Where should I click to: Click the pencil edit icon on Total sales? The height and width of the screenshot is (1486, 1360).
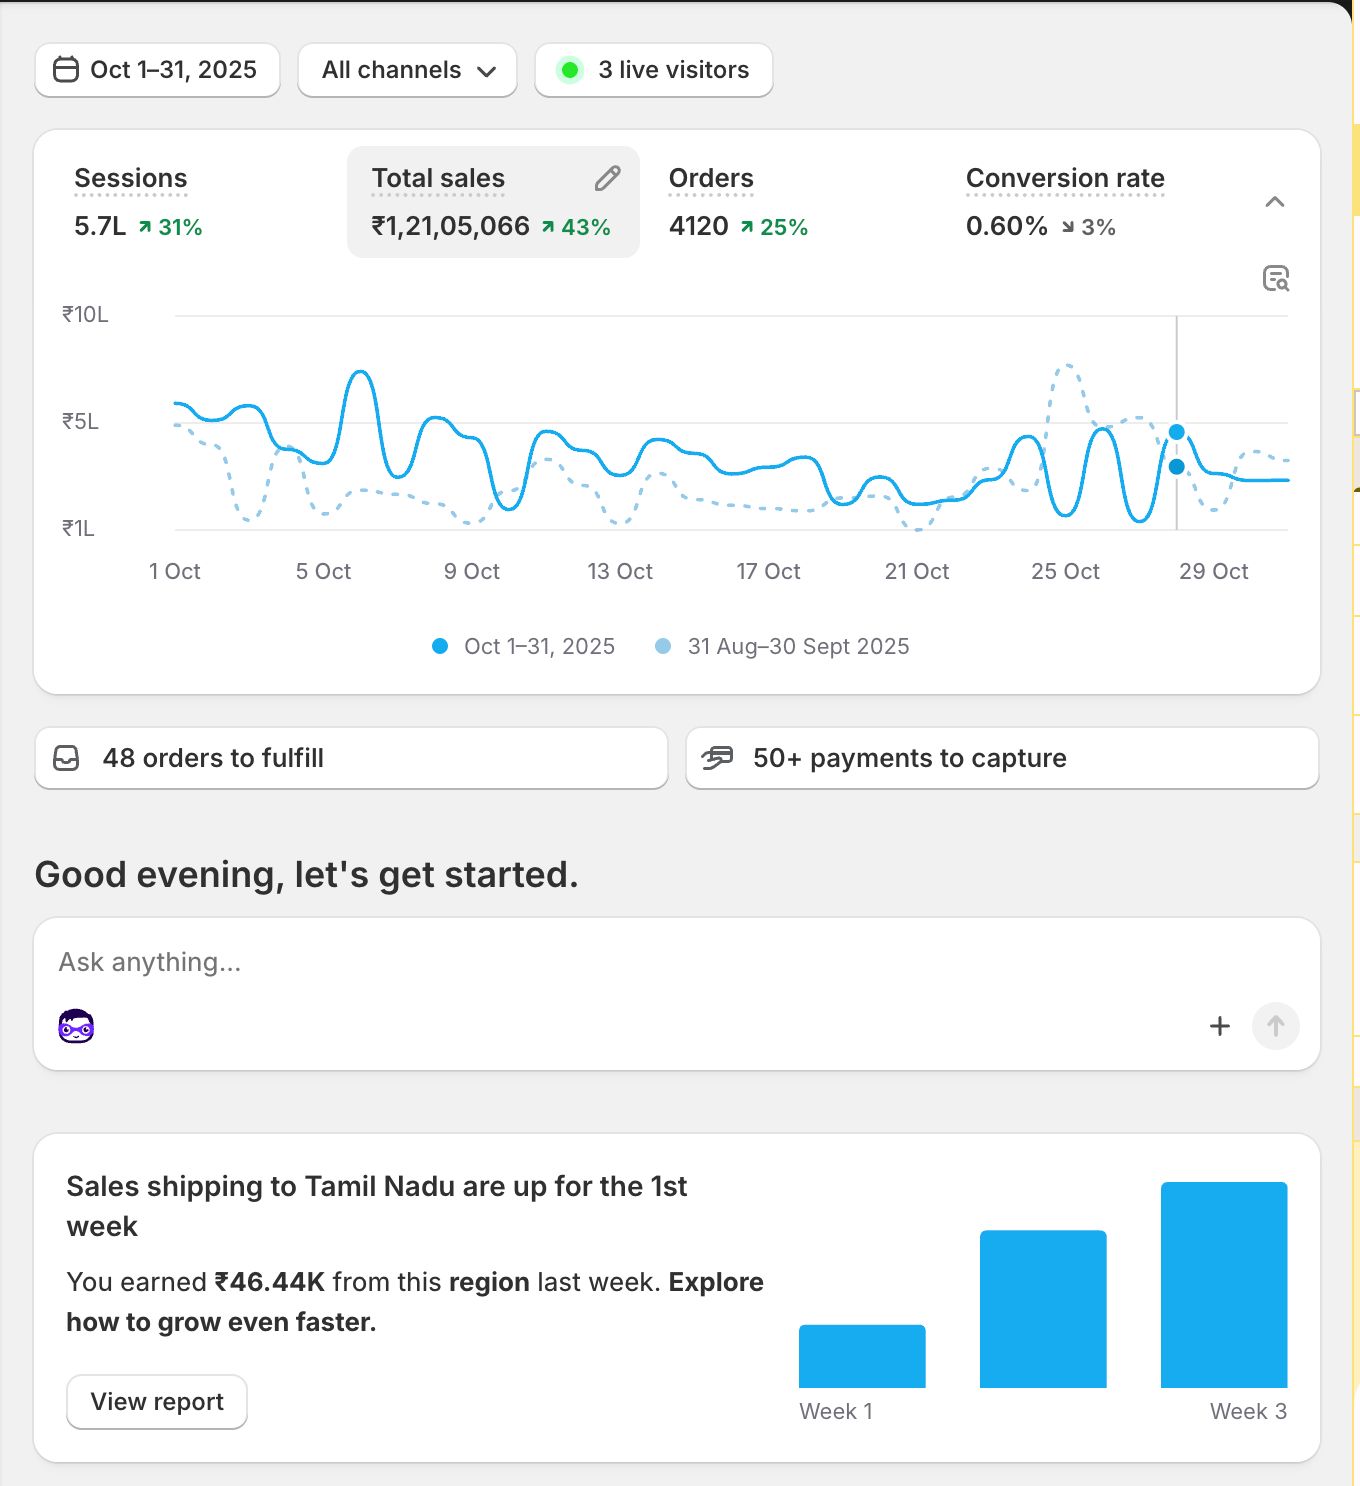point(607,179)
